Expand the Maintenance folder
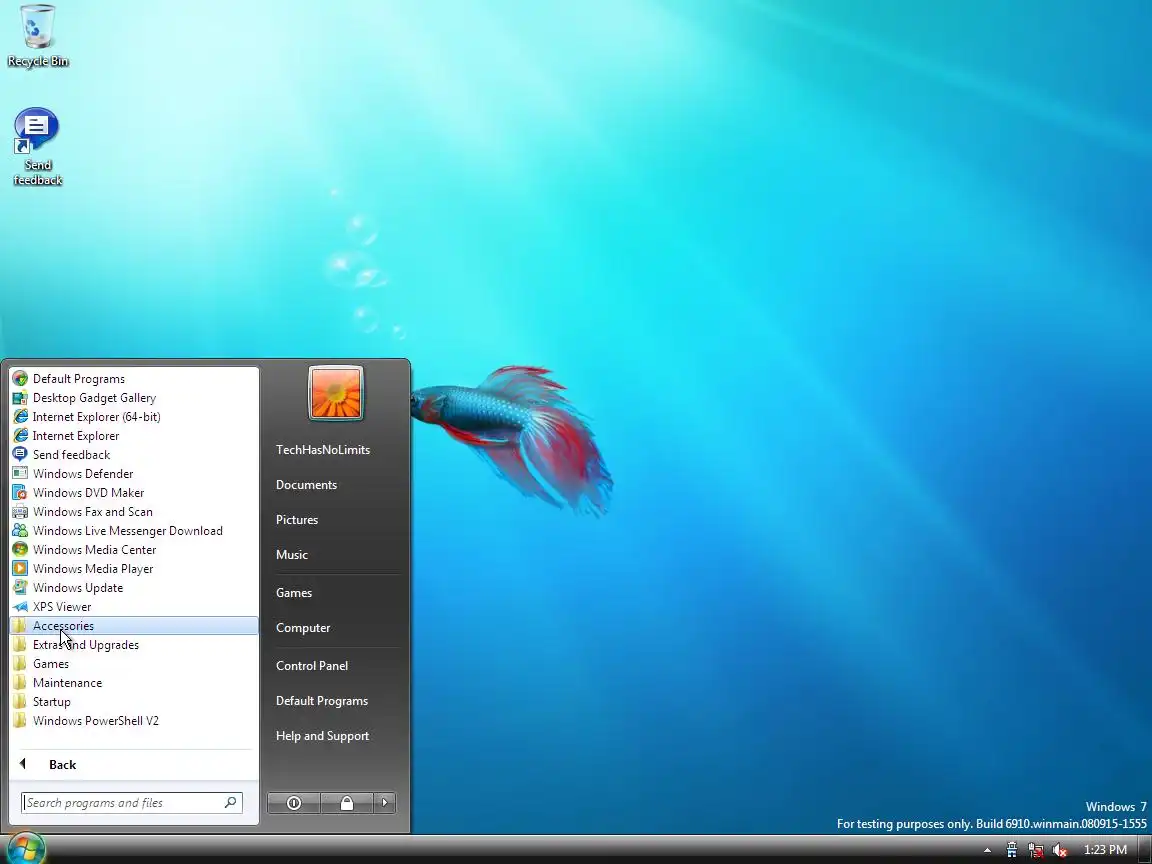This screenshot has width=1152, height=864. pos(134,683)
